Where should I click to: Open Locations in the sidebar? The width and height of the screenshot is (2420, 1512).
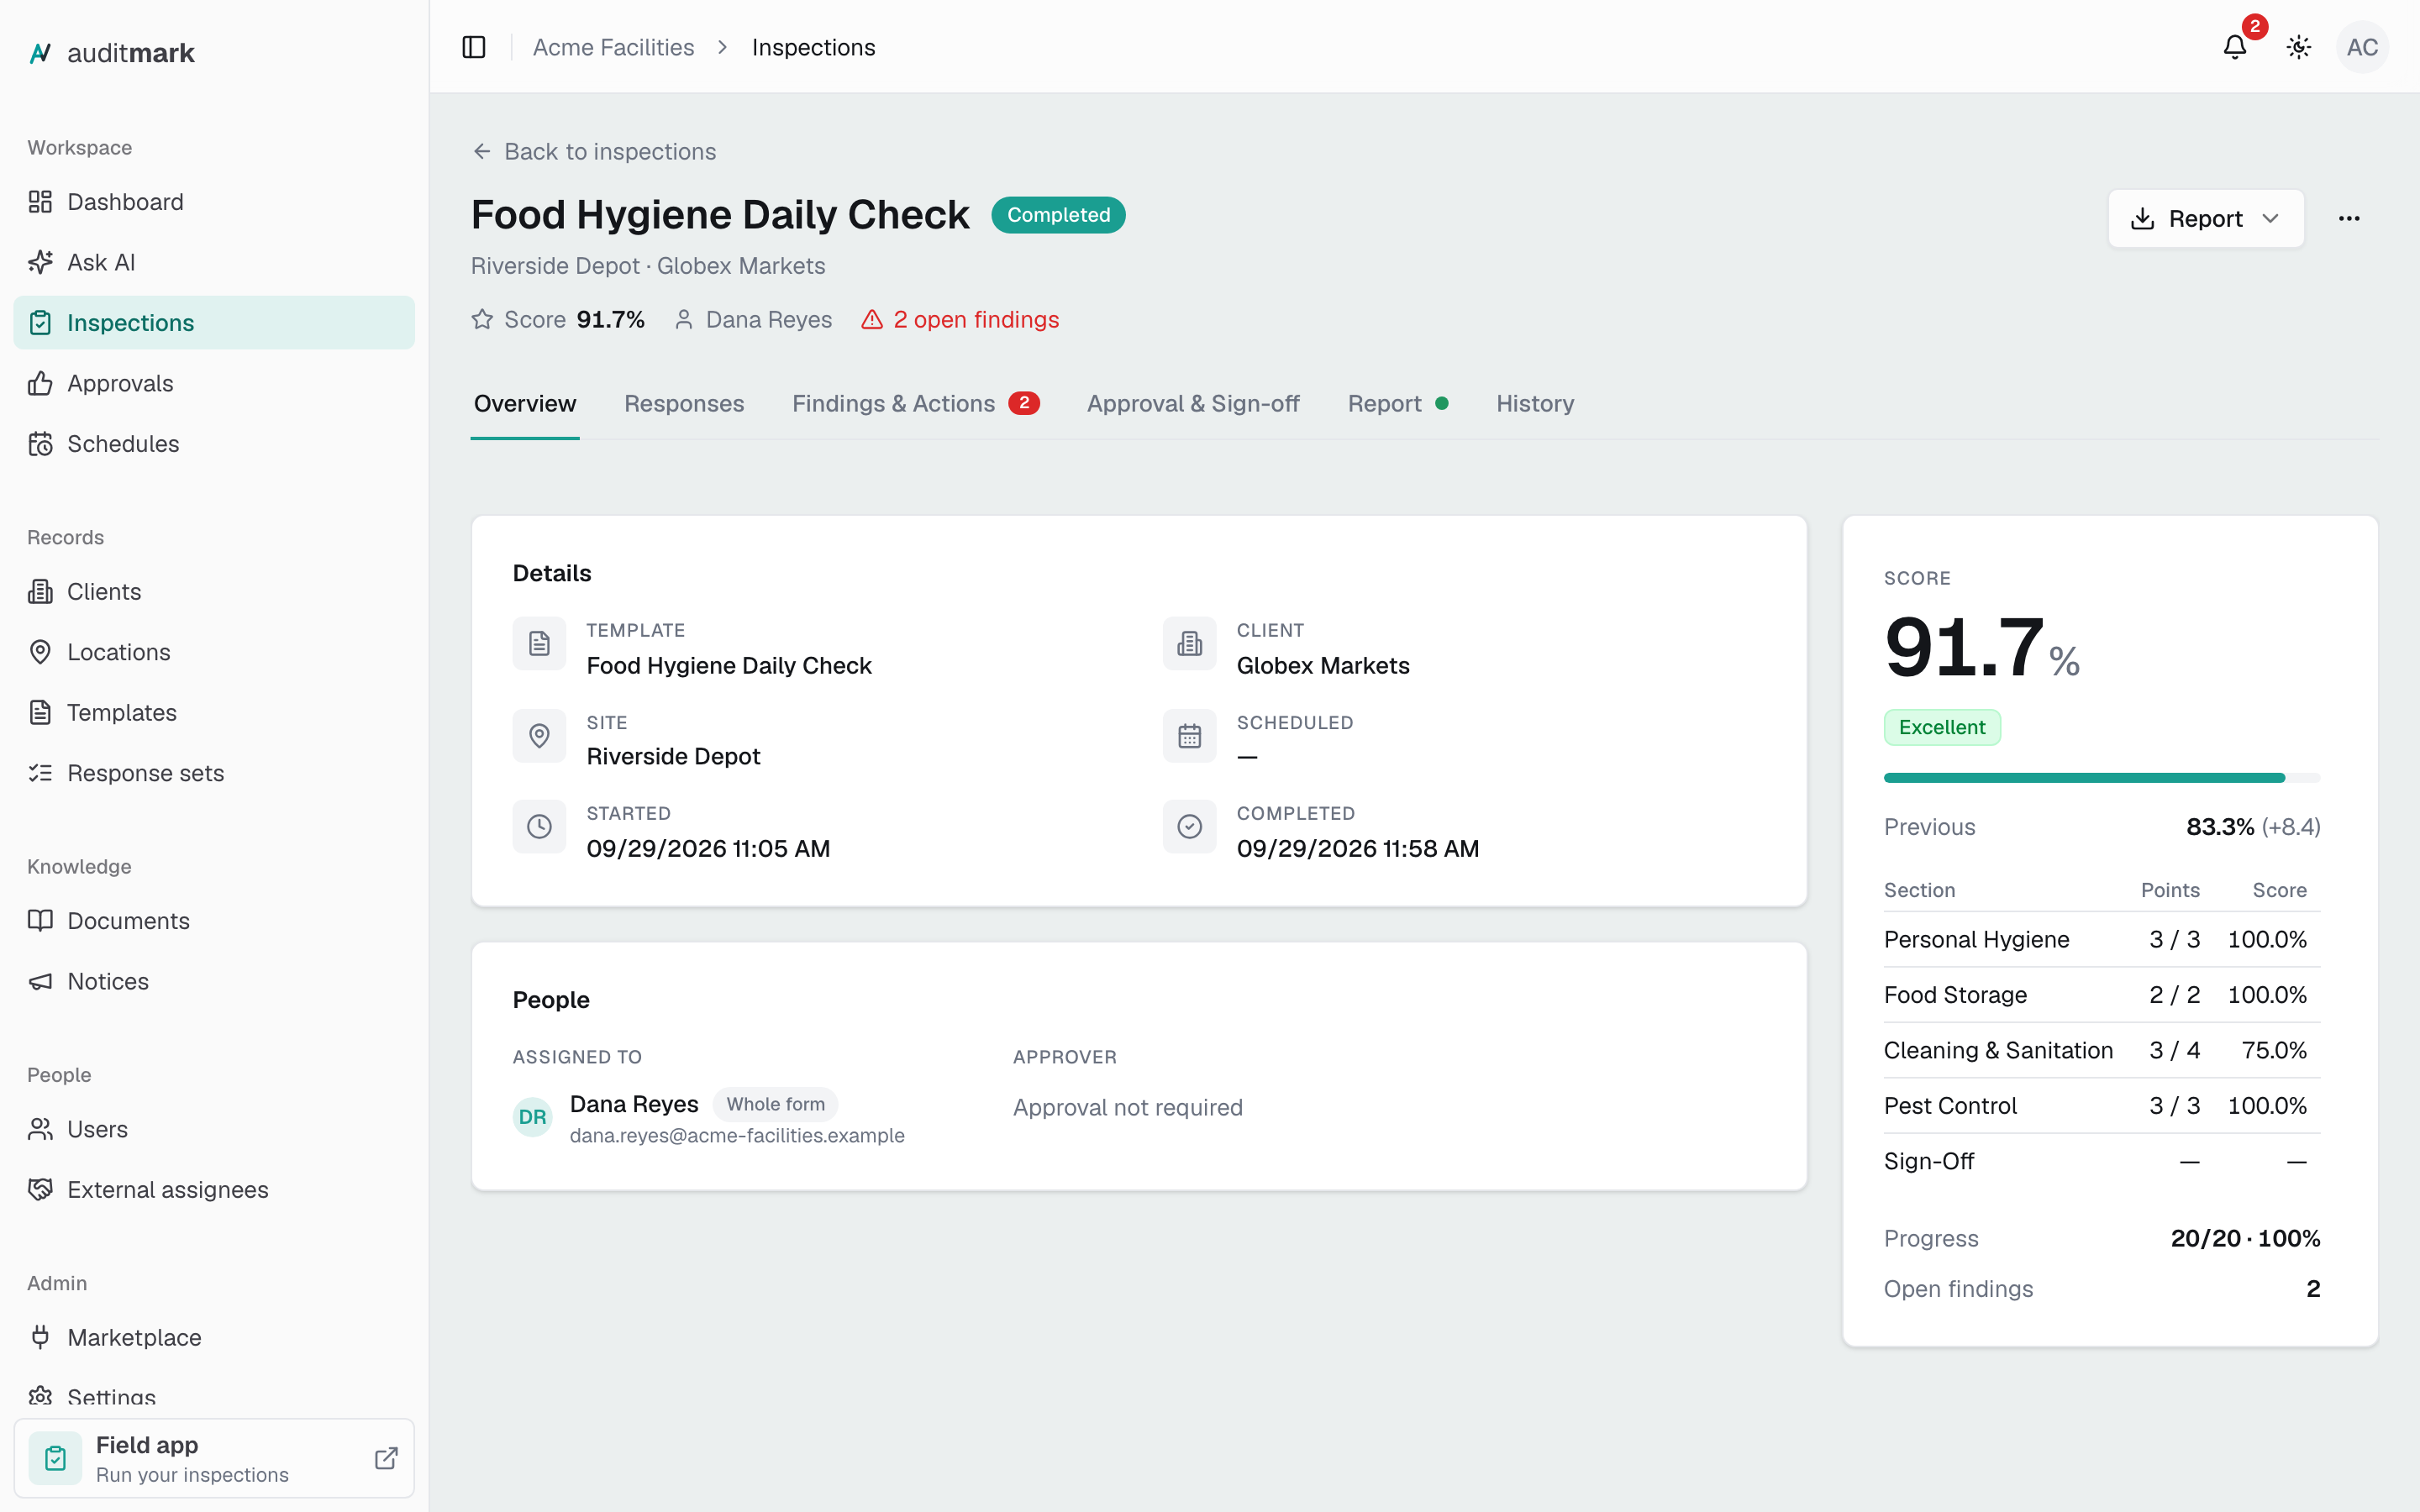point(214,652)
